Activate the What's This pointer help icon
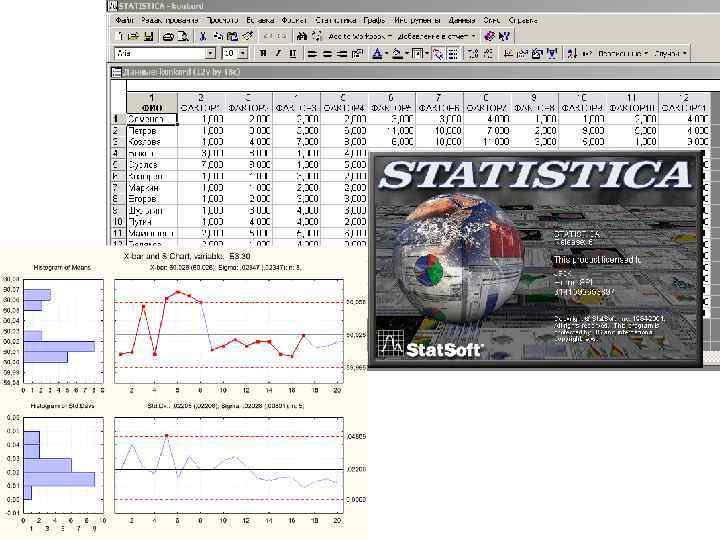The height and width of the screenshot is (540, 720). tap(504, 36)
